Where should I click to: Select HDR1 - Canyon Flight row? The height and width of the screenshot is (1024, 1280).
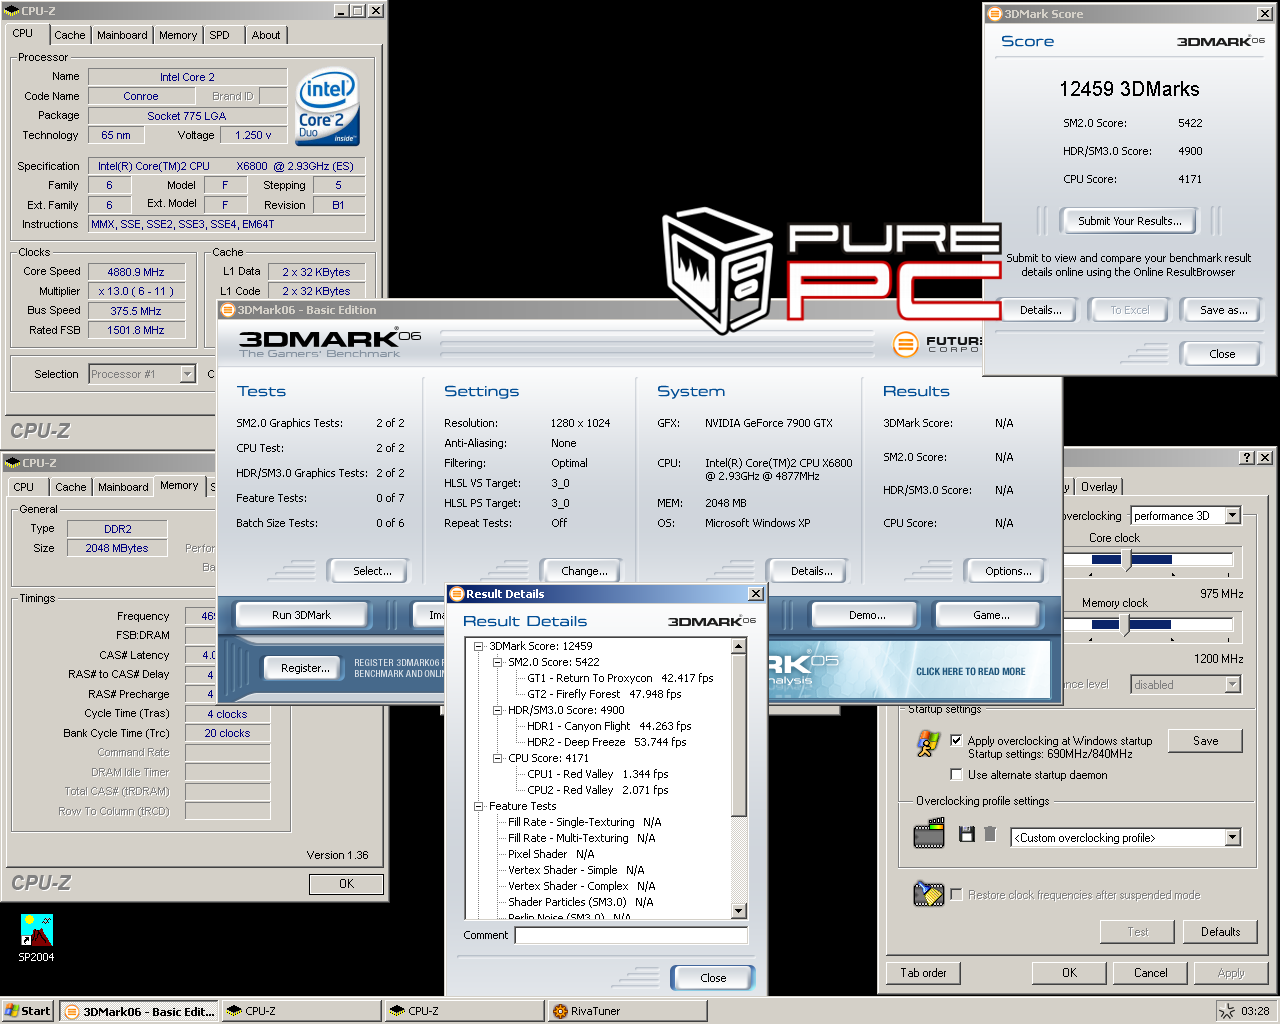tap(609, 726)
